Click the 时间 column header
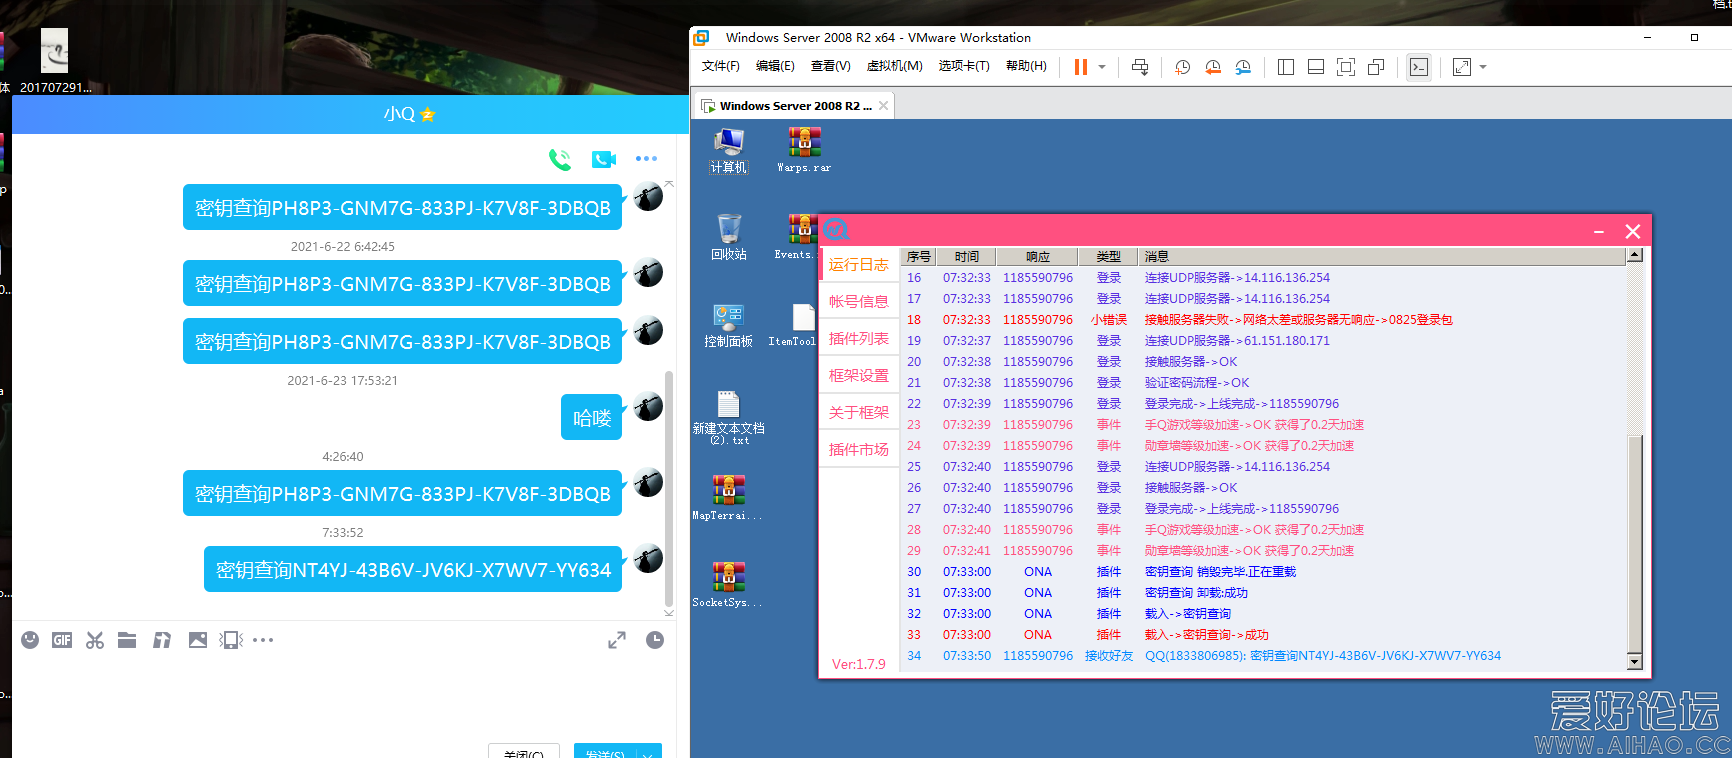 [x=967, y=257]
